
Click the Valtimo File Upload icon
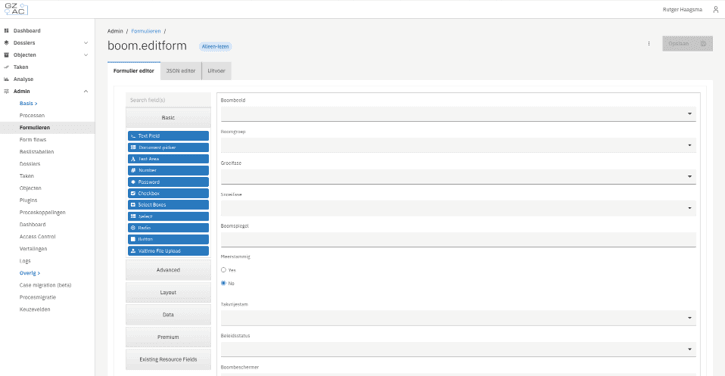point(133,251)
